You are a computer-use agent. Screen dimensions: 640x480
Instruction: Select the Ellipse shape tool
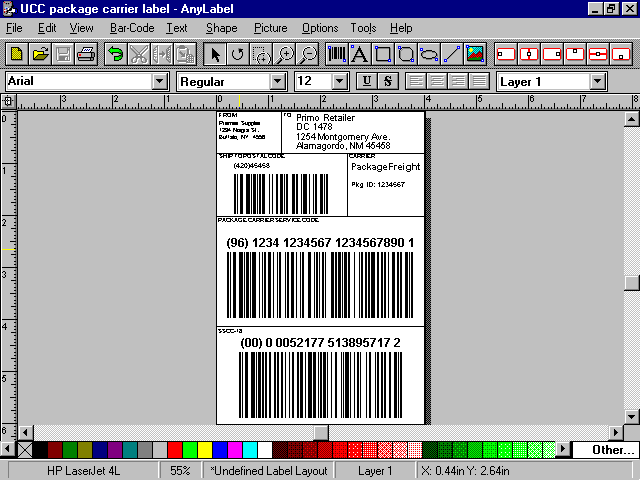(x=429, y=54)
